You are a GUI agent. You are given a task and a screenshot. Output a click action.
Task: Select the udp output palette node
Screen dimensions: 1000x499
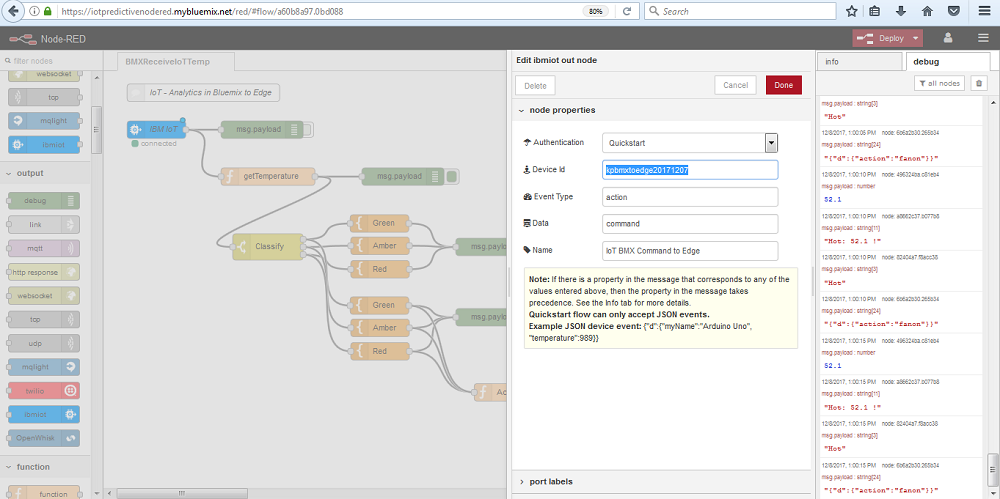pyautogui.click(x=44, y=343)
